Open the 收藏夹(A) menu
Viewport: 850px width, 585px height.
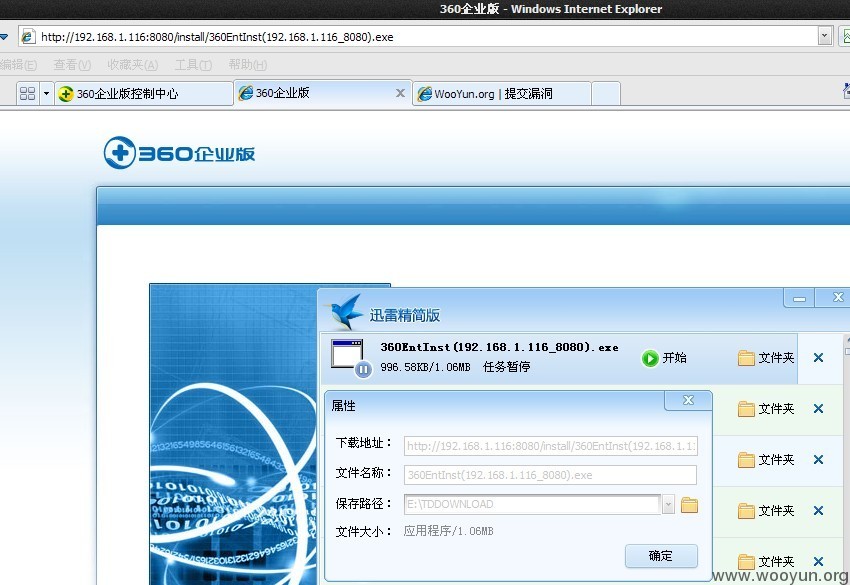[133, 65]
